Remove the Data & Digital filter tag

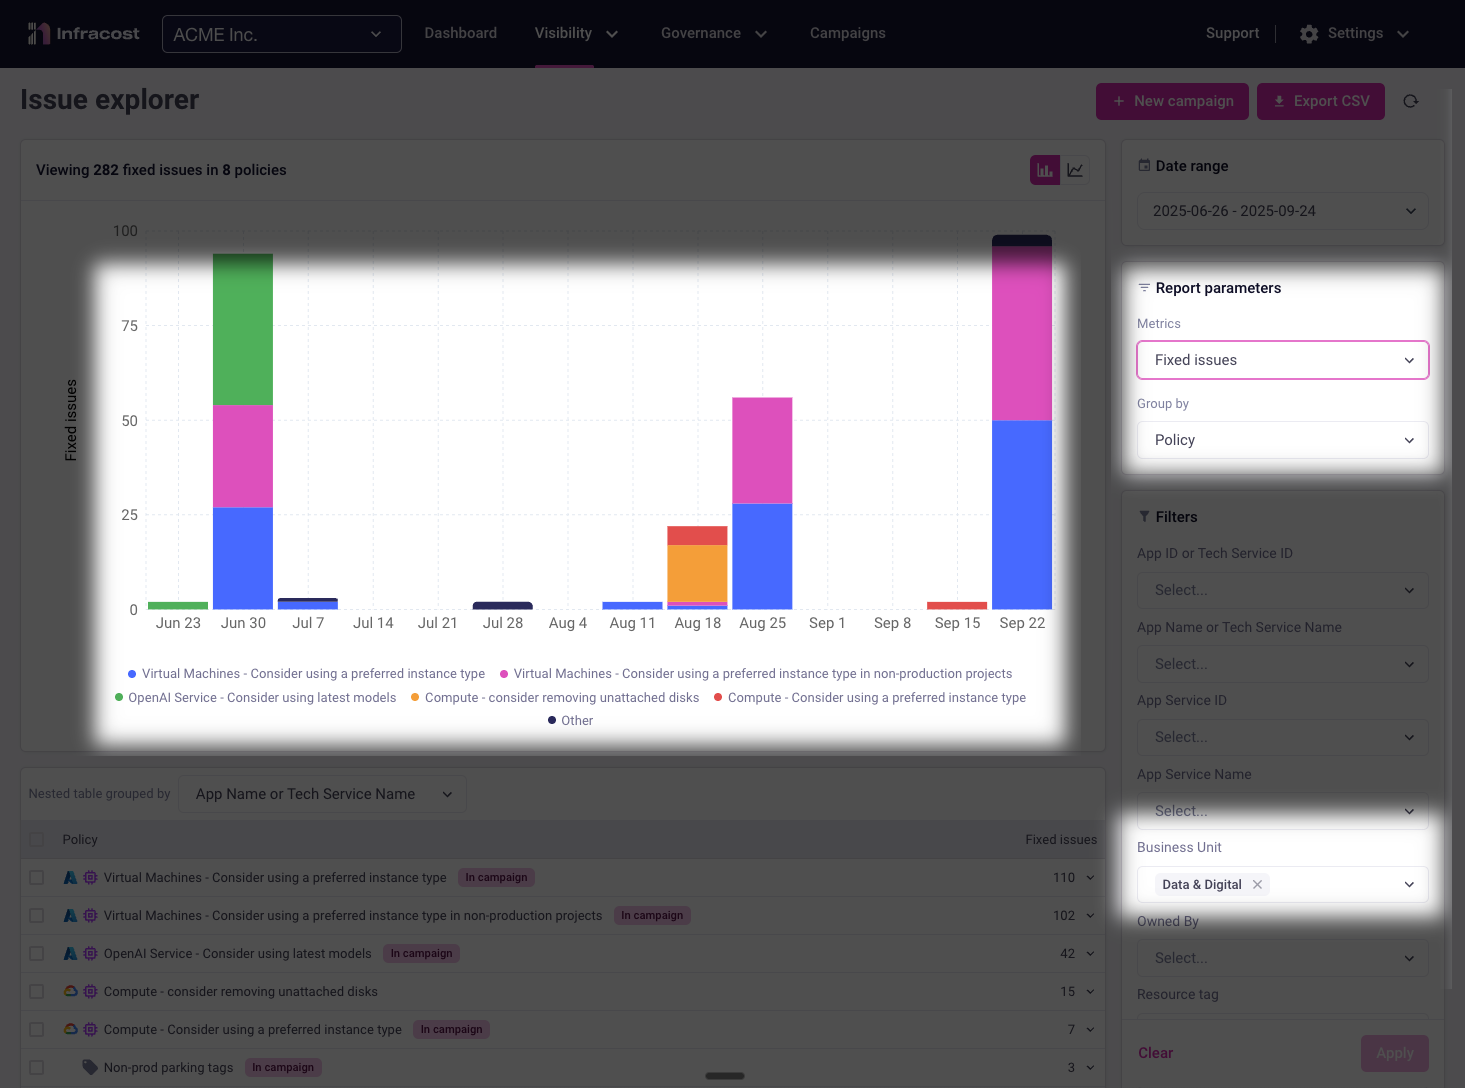click(x=1257, y=885)
